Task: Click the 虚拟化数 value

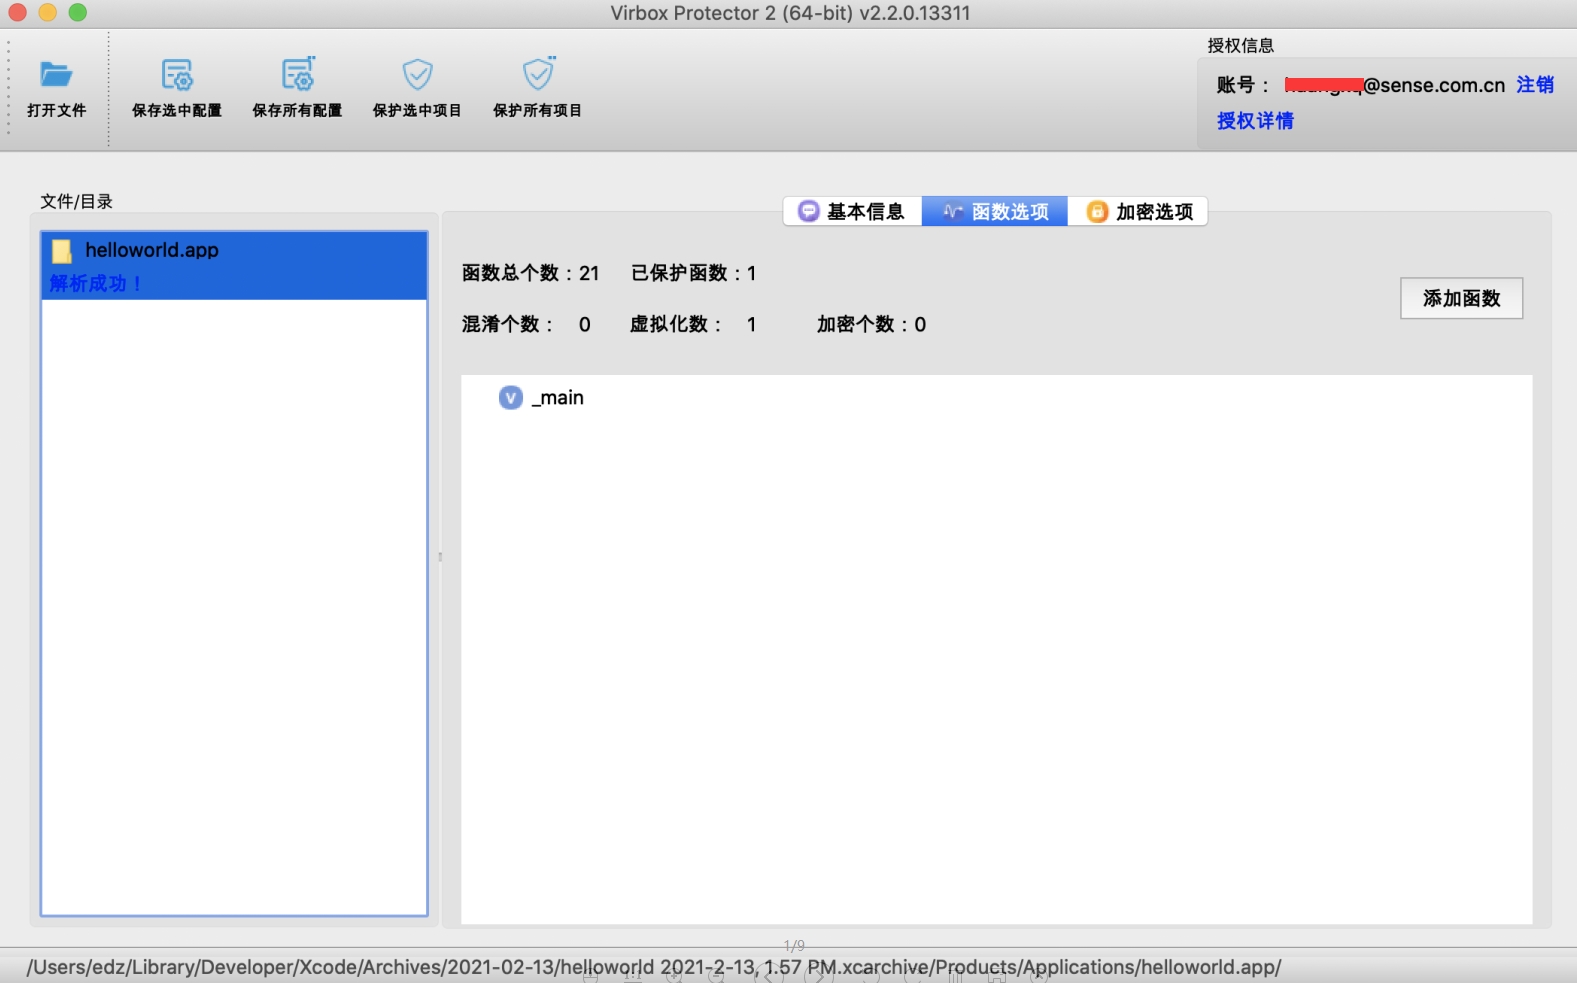Action: (751, 324)
